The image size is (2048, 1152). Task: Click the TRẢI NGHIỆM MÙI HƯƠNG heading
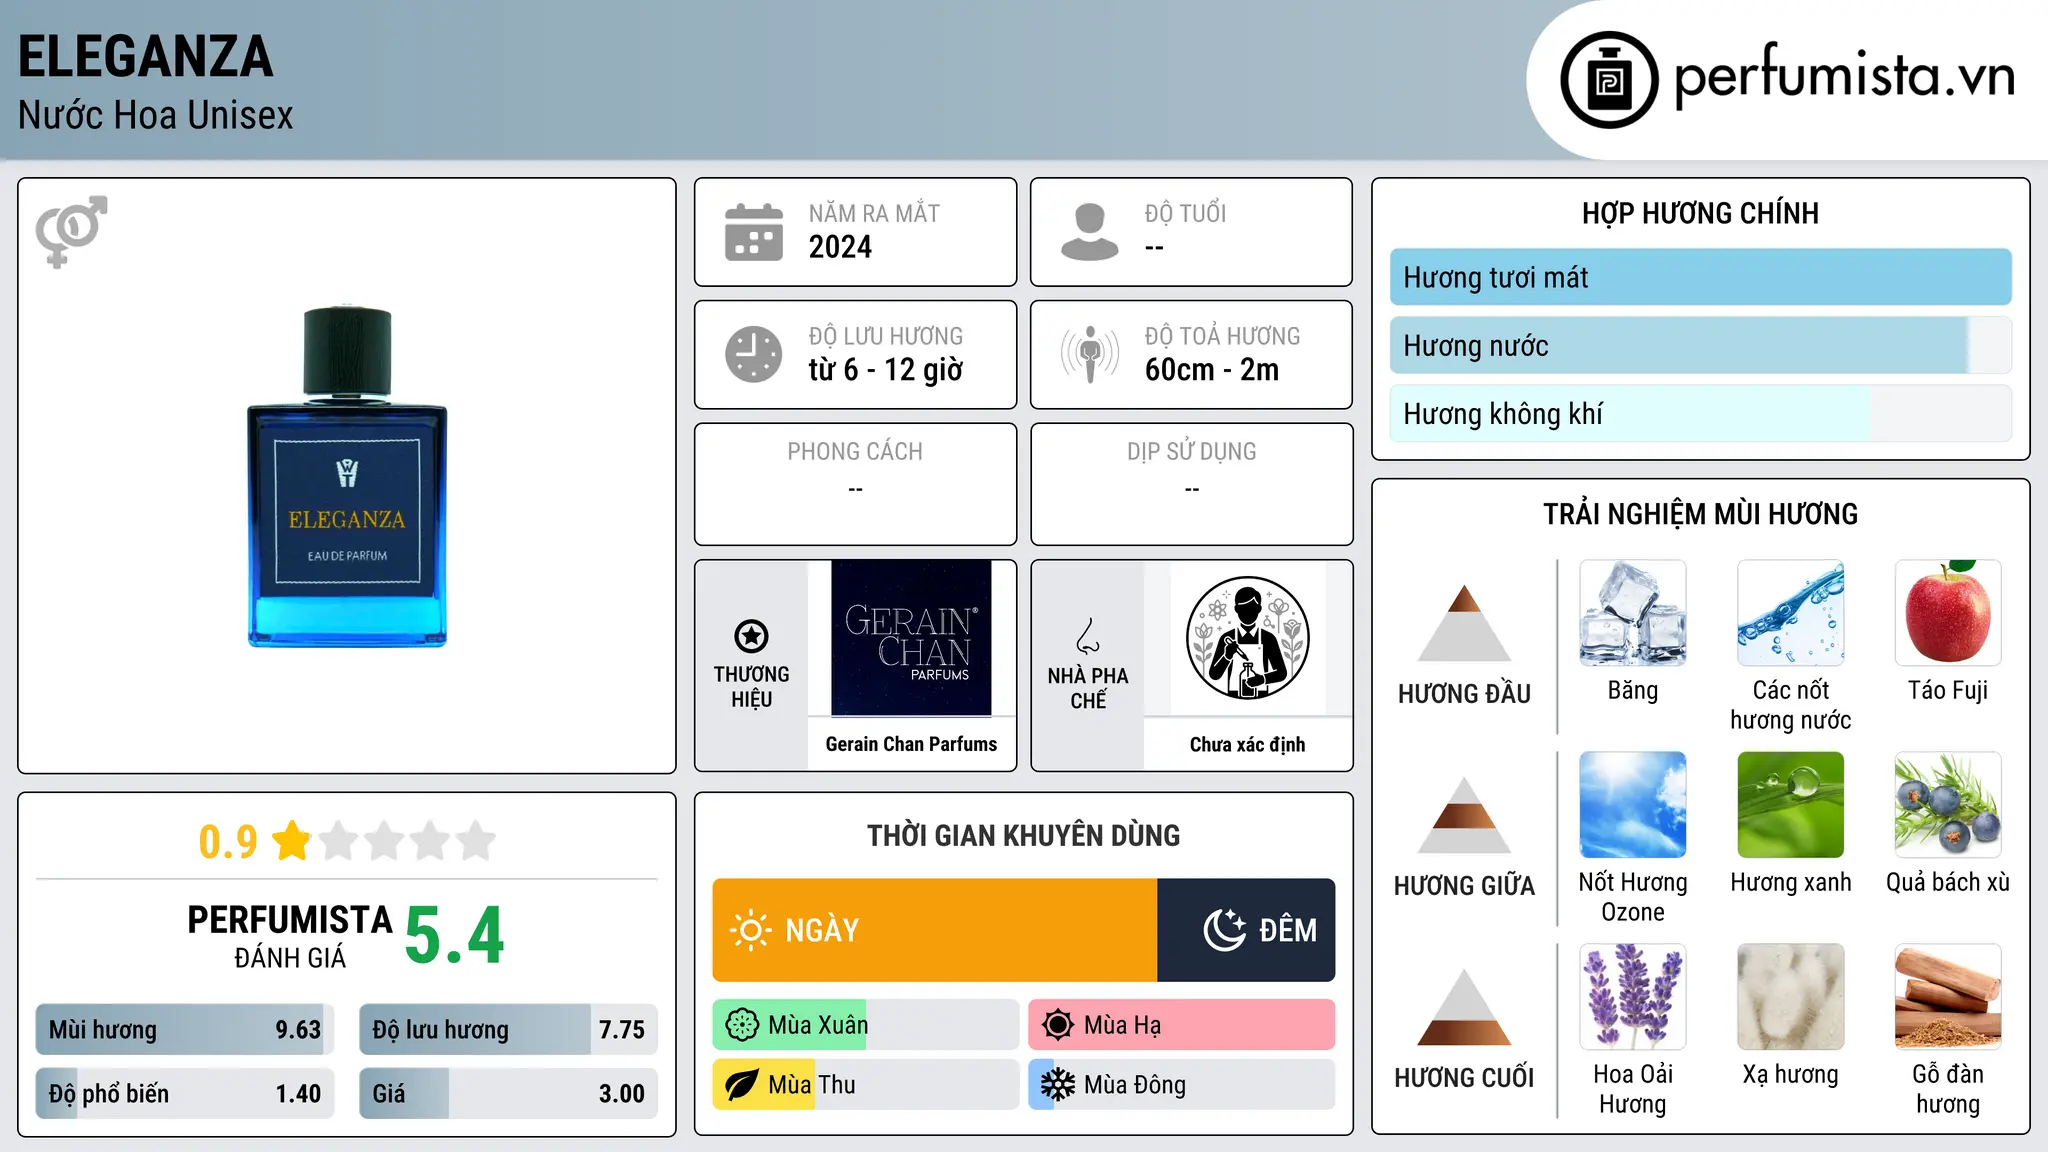(x=1700, y=514)
